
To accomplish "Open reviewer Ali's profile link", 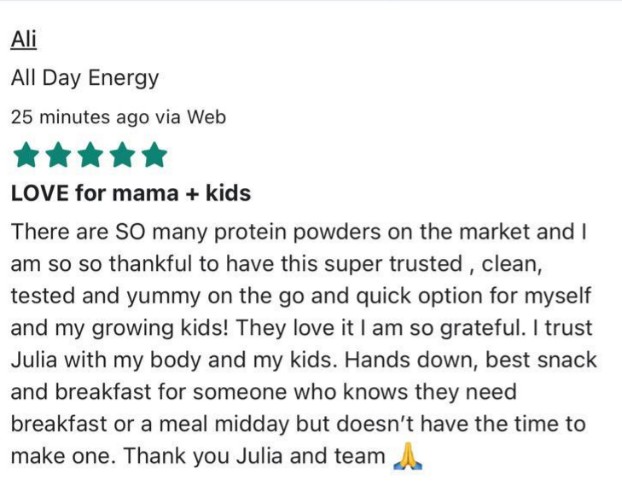I will point(24,40).
